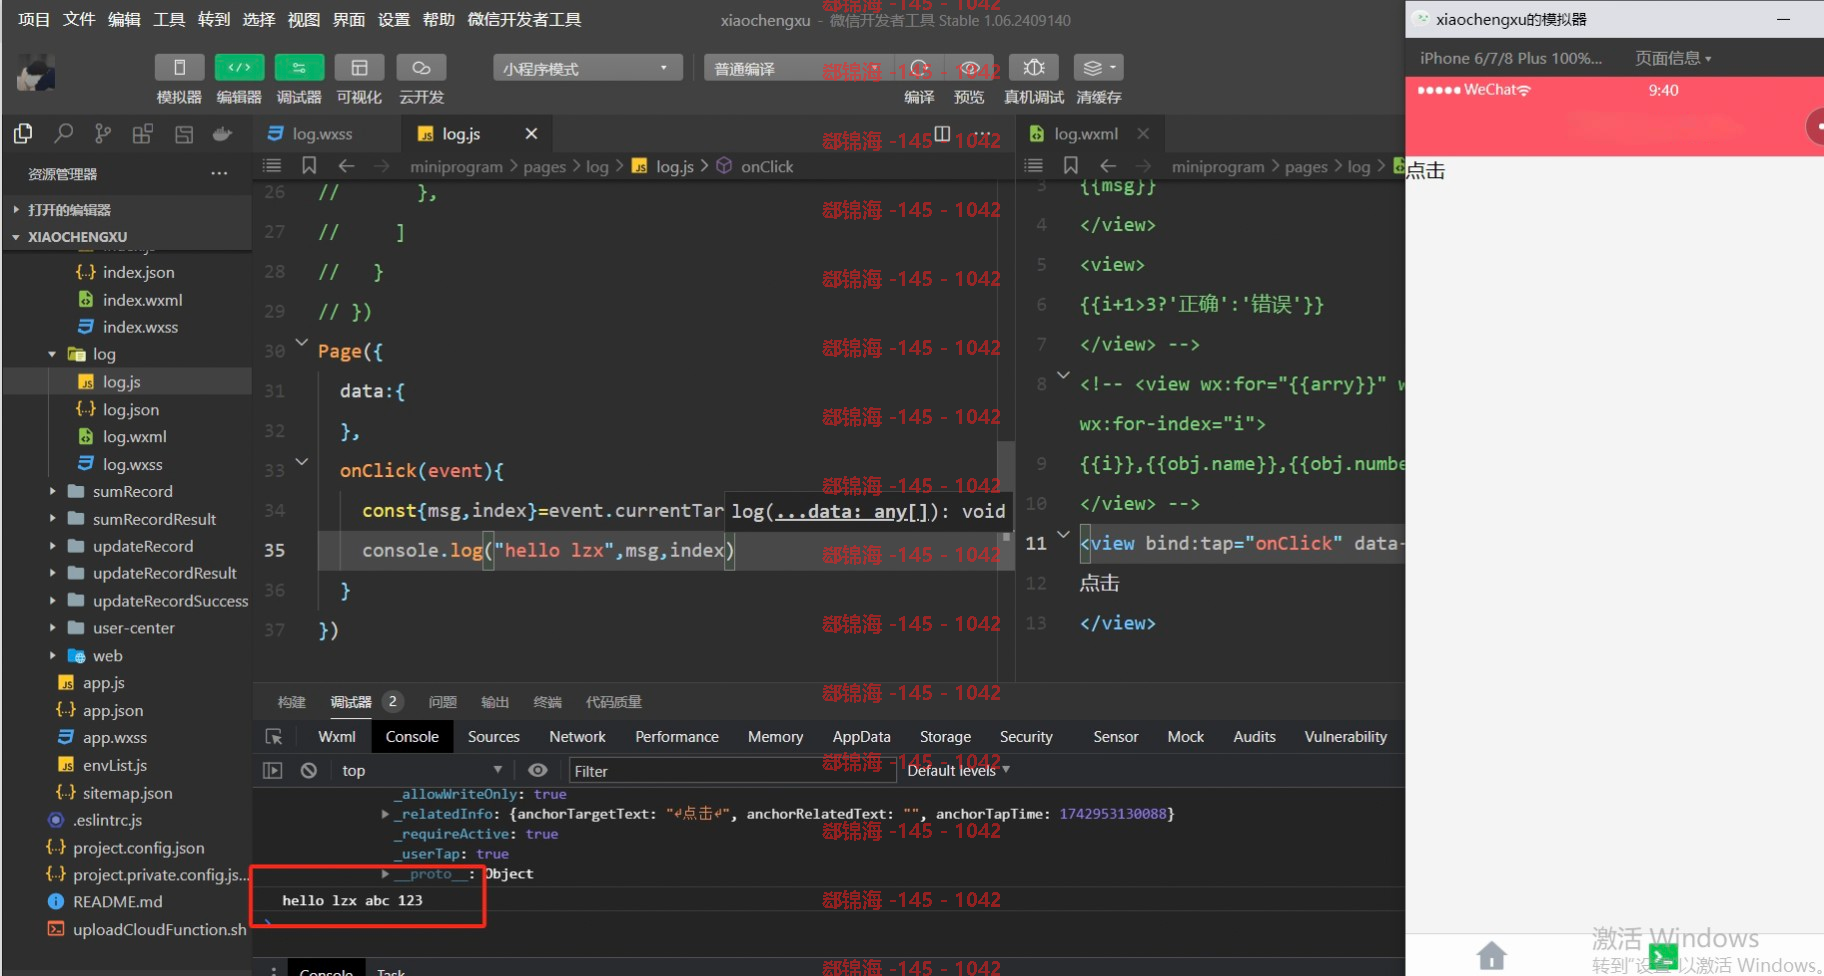
Task: Close the log.js editor tab
Action: [531, 133]
